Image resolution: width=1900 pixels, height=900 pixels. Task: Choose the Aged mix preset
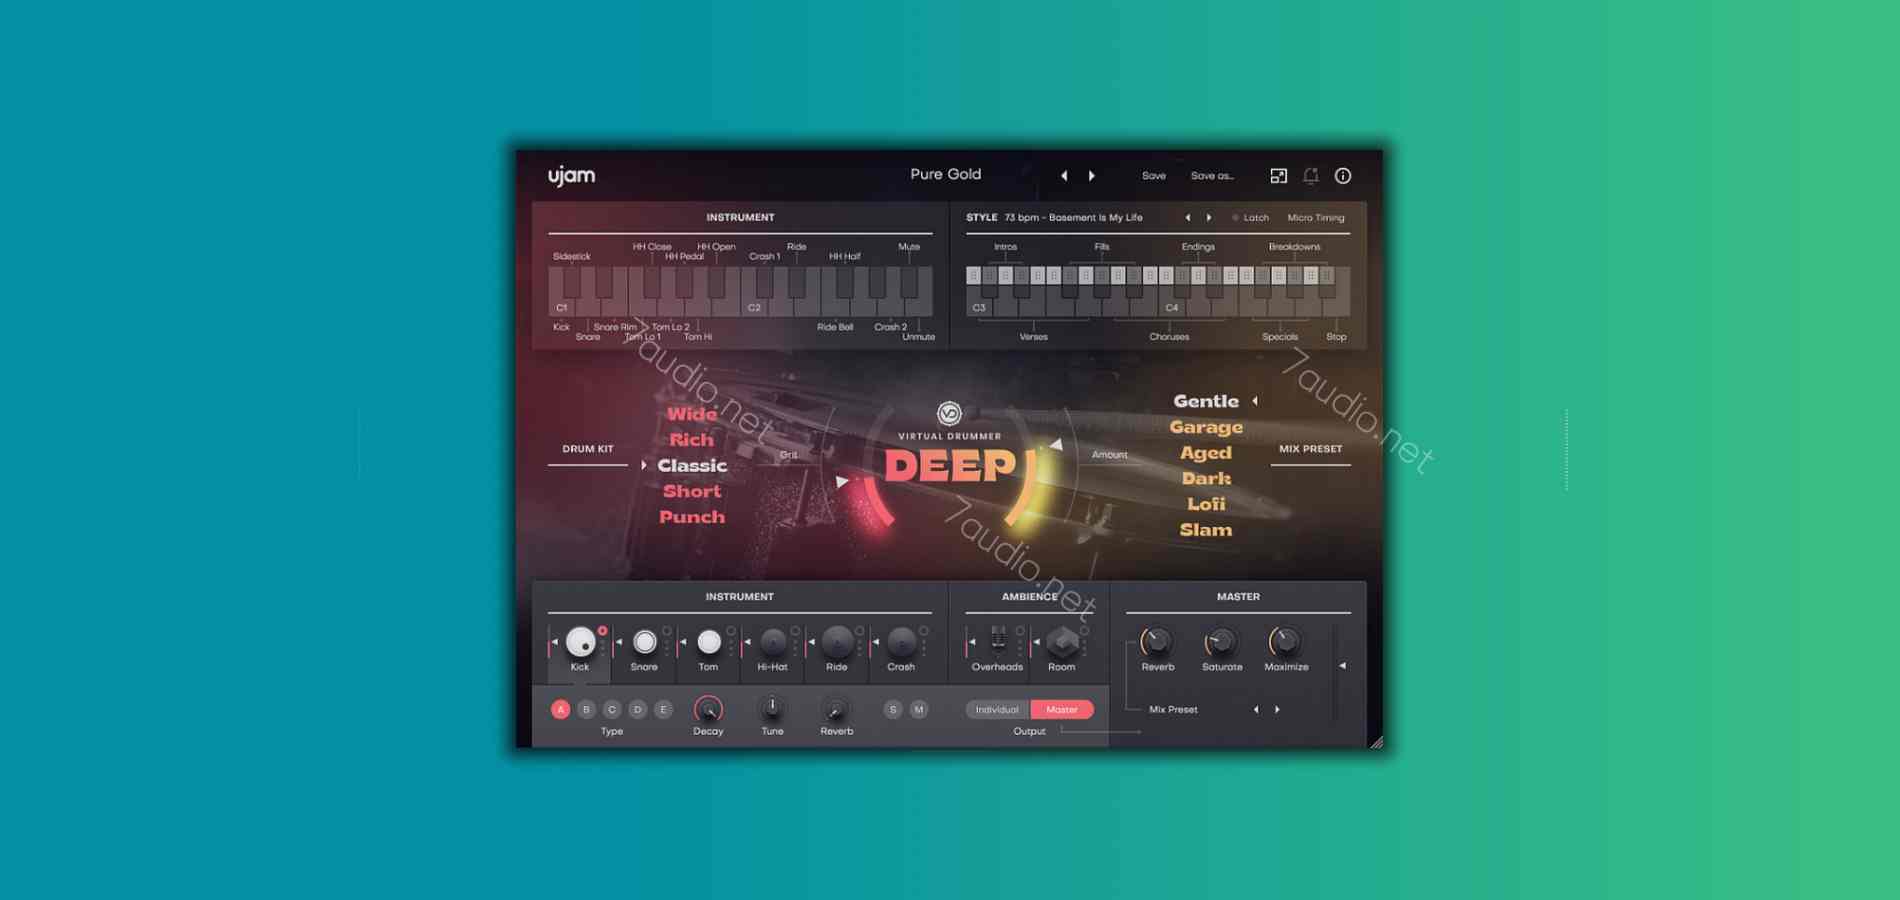pyautogui.click(x=1206, y=453)
